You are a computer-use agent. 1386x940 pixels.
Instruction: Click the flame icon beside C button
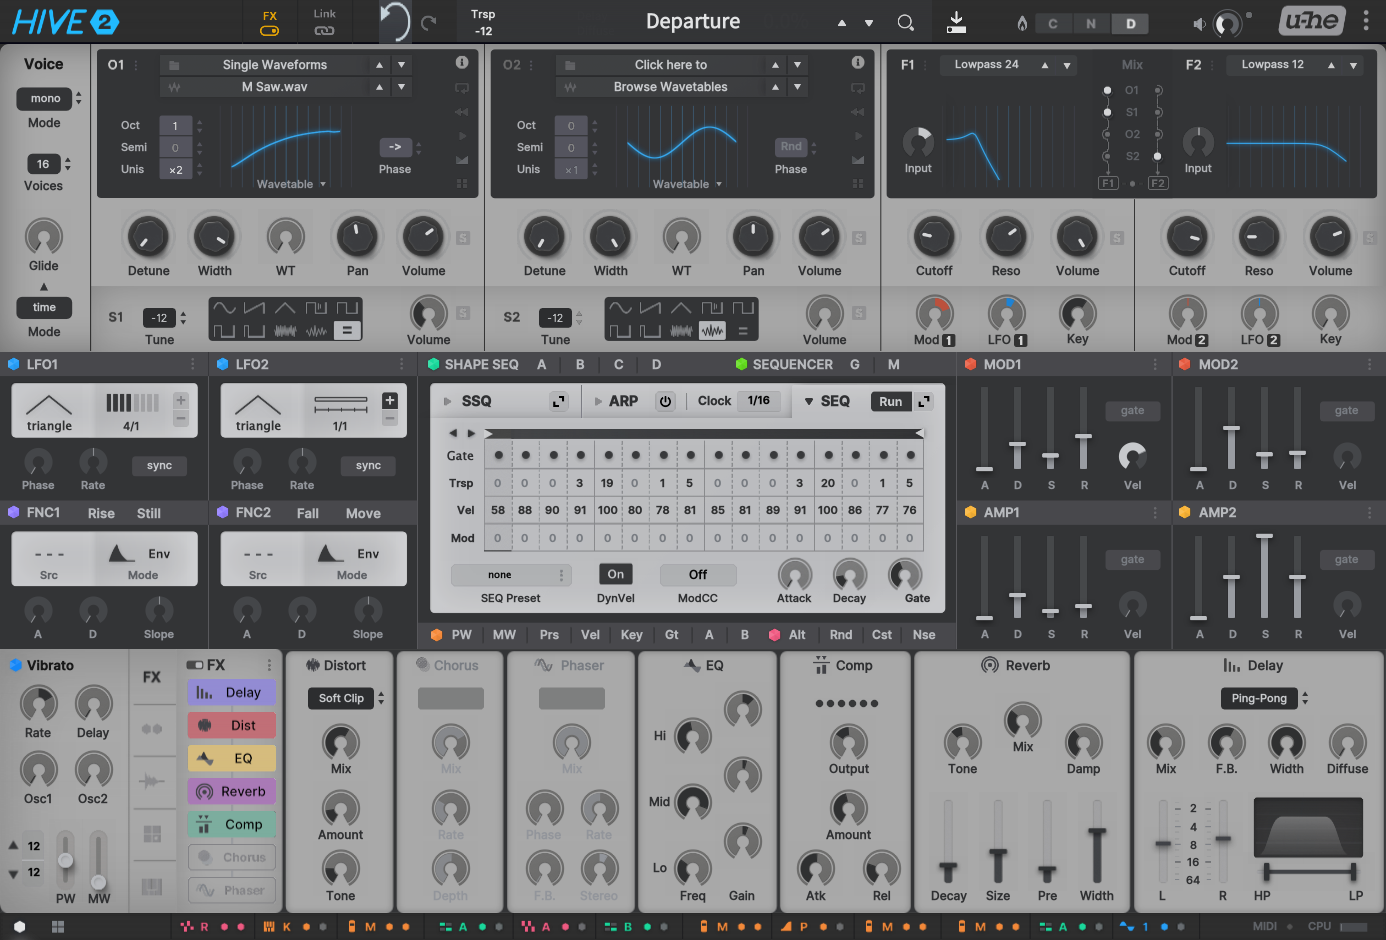[1022, 23]
